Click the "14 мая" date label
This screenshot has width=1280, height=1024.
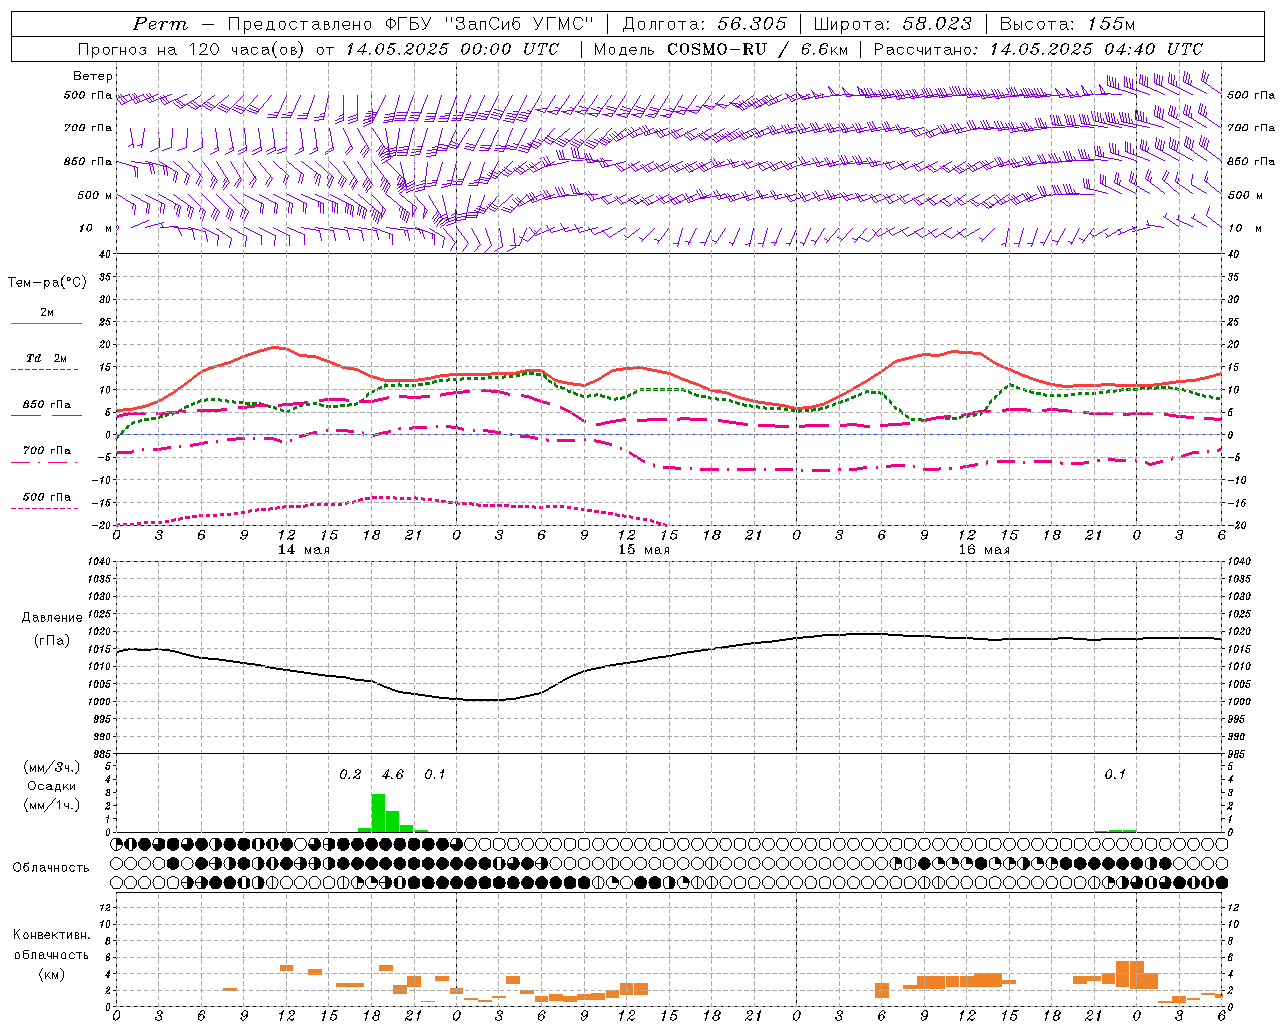[x=304, y=550]
